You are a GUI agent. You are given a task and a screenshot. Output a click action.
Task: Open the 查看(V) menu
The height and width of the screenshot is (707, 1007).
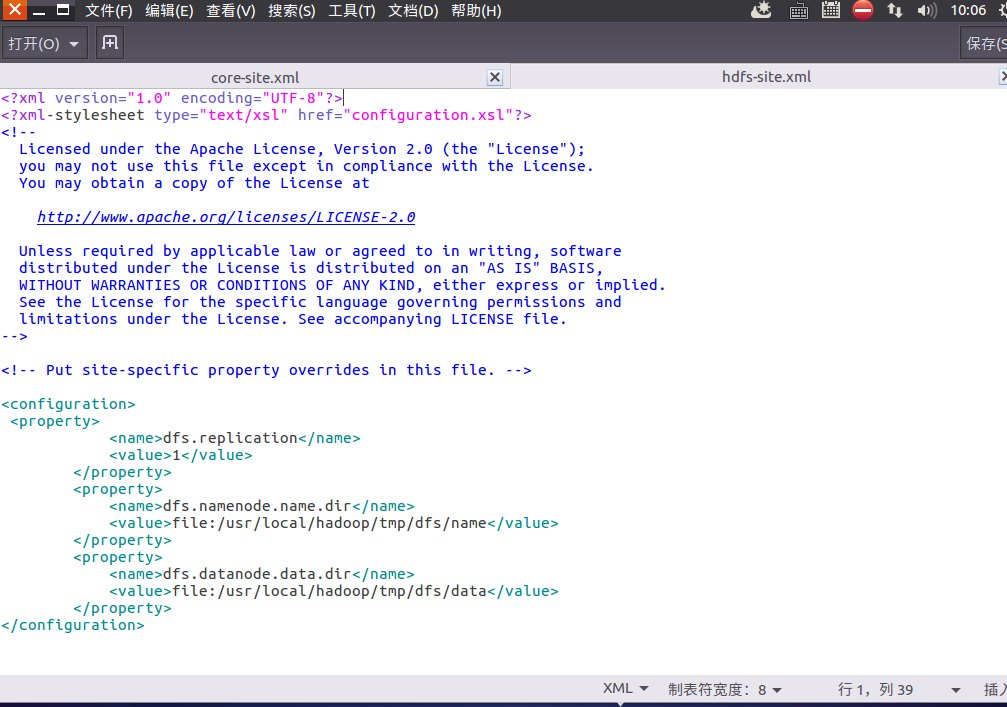pyautogui.click(x=231, y=11)
